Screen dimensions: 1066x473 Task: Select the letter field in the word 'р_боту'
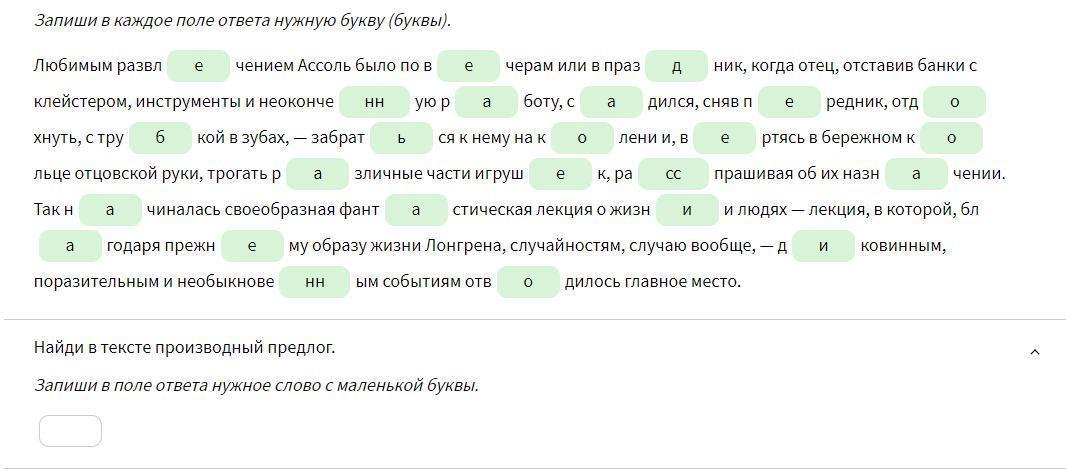(486, 102)
